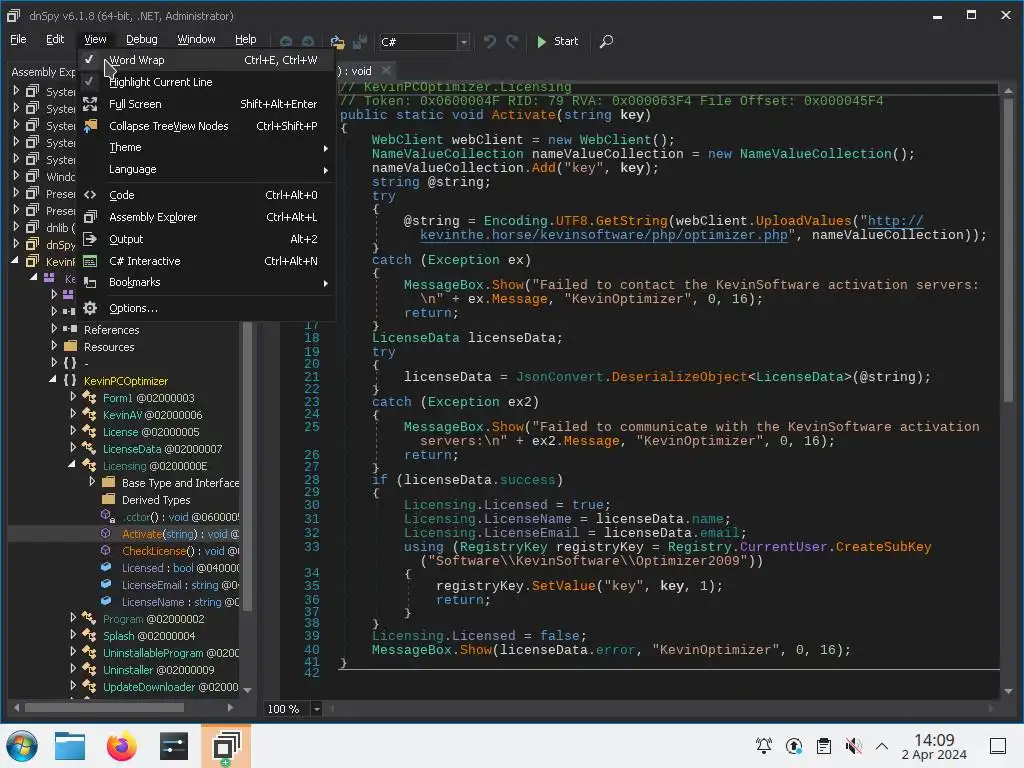Click the Start debugging button
This screenshot has width=1024, height=768.
coord(557,42)
